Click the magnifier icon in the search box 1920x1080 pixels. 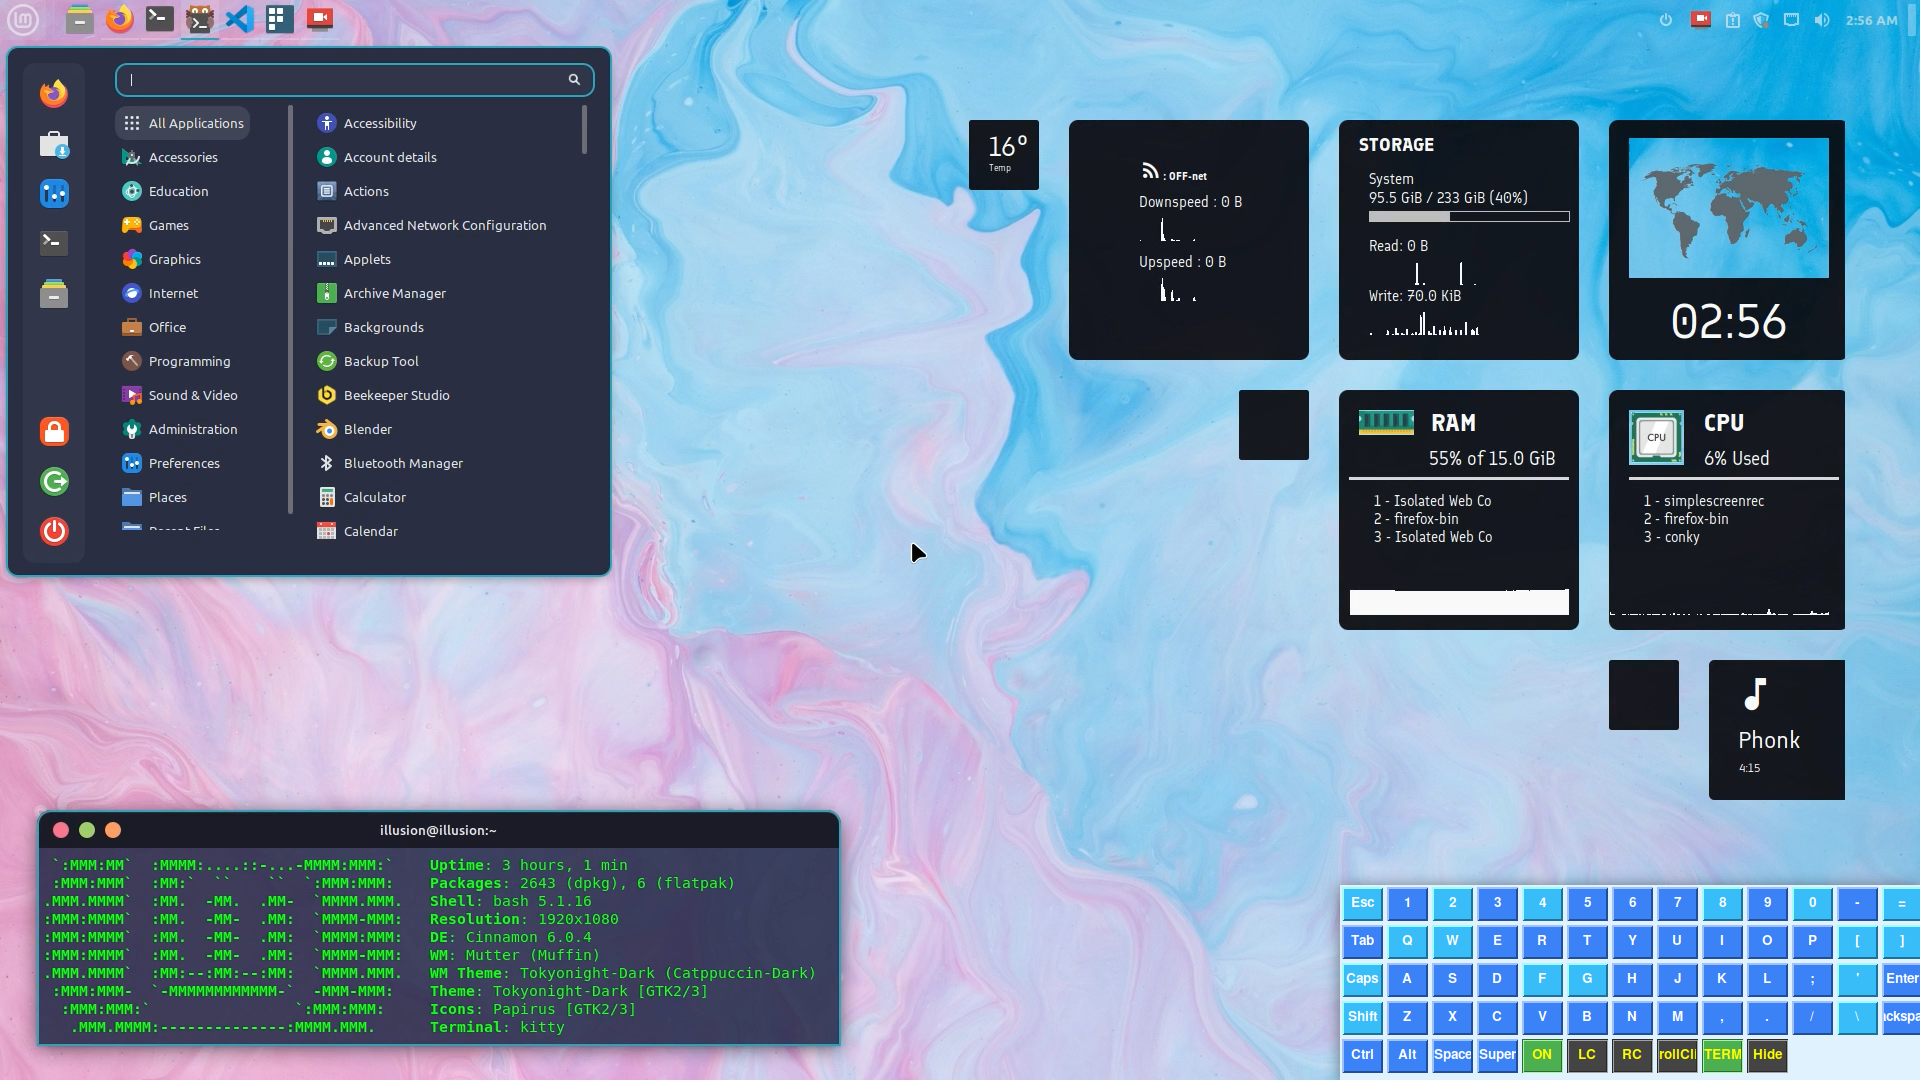click(574, 80)
